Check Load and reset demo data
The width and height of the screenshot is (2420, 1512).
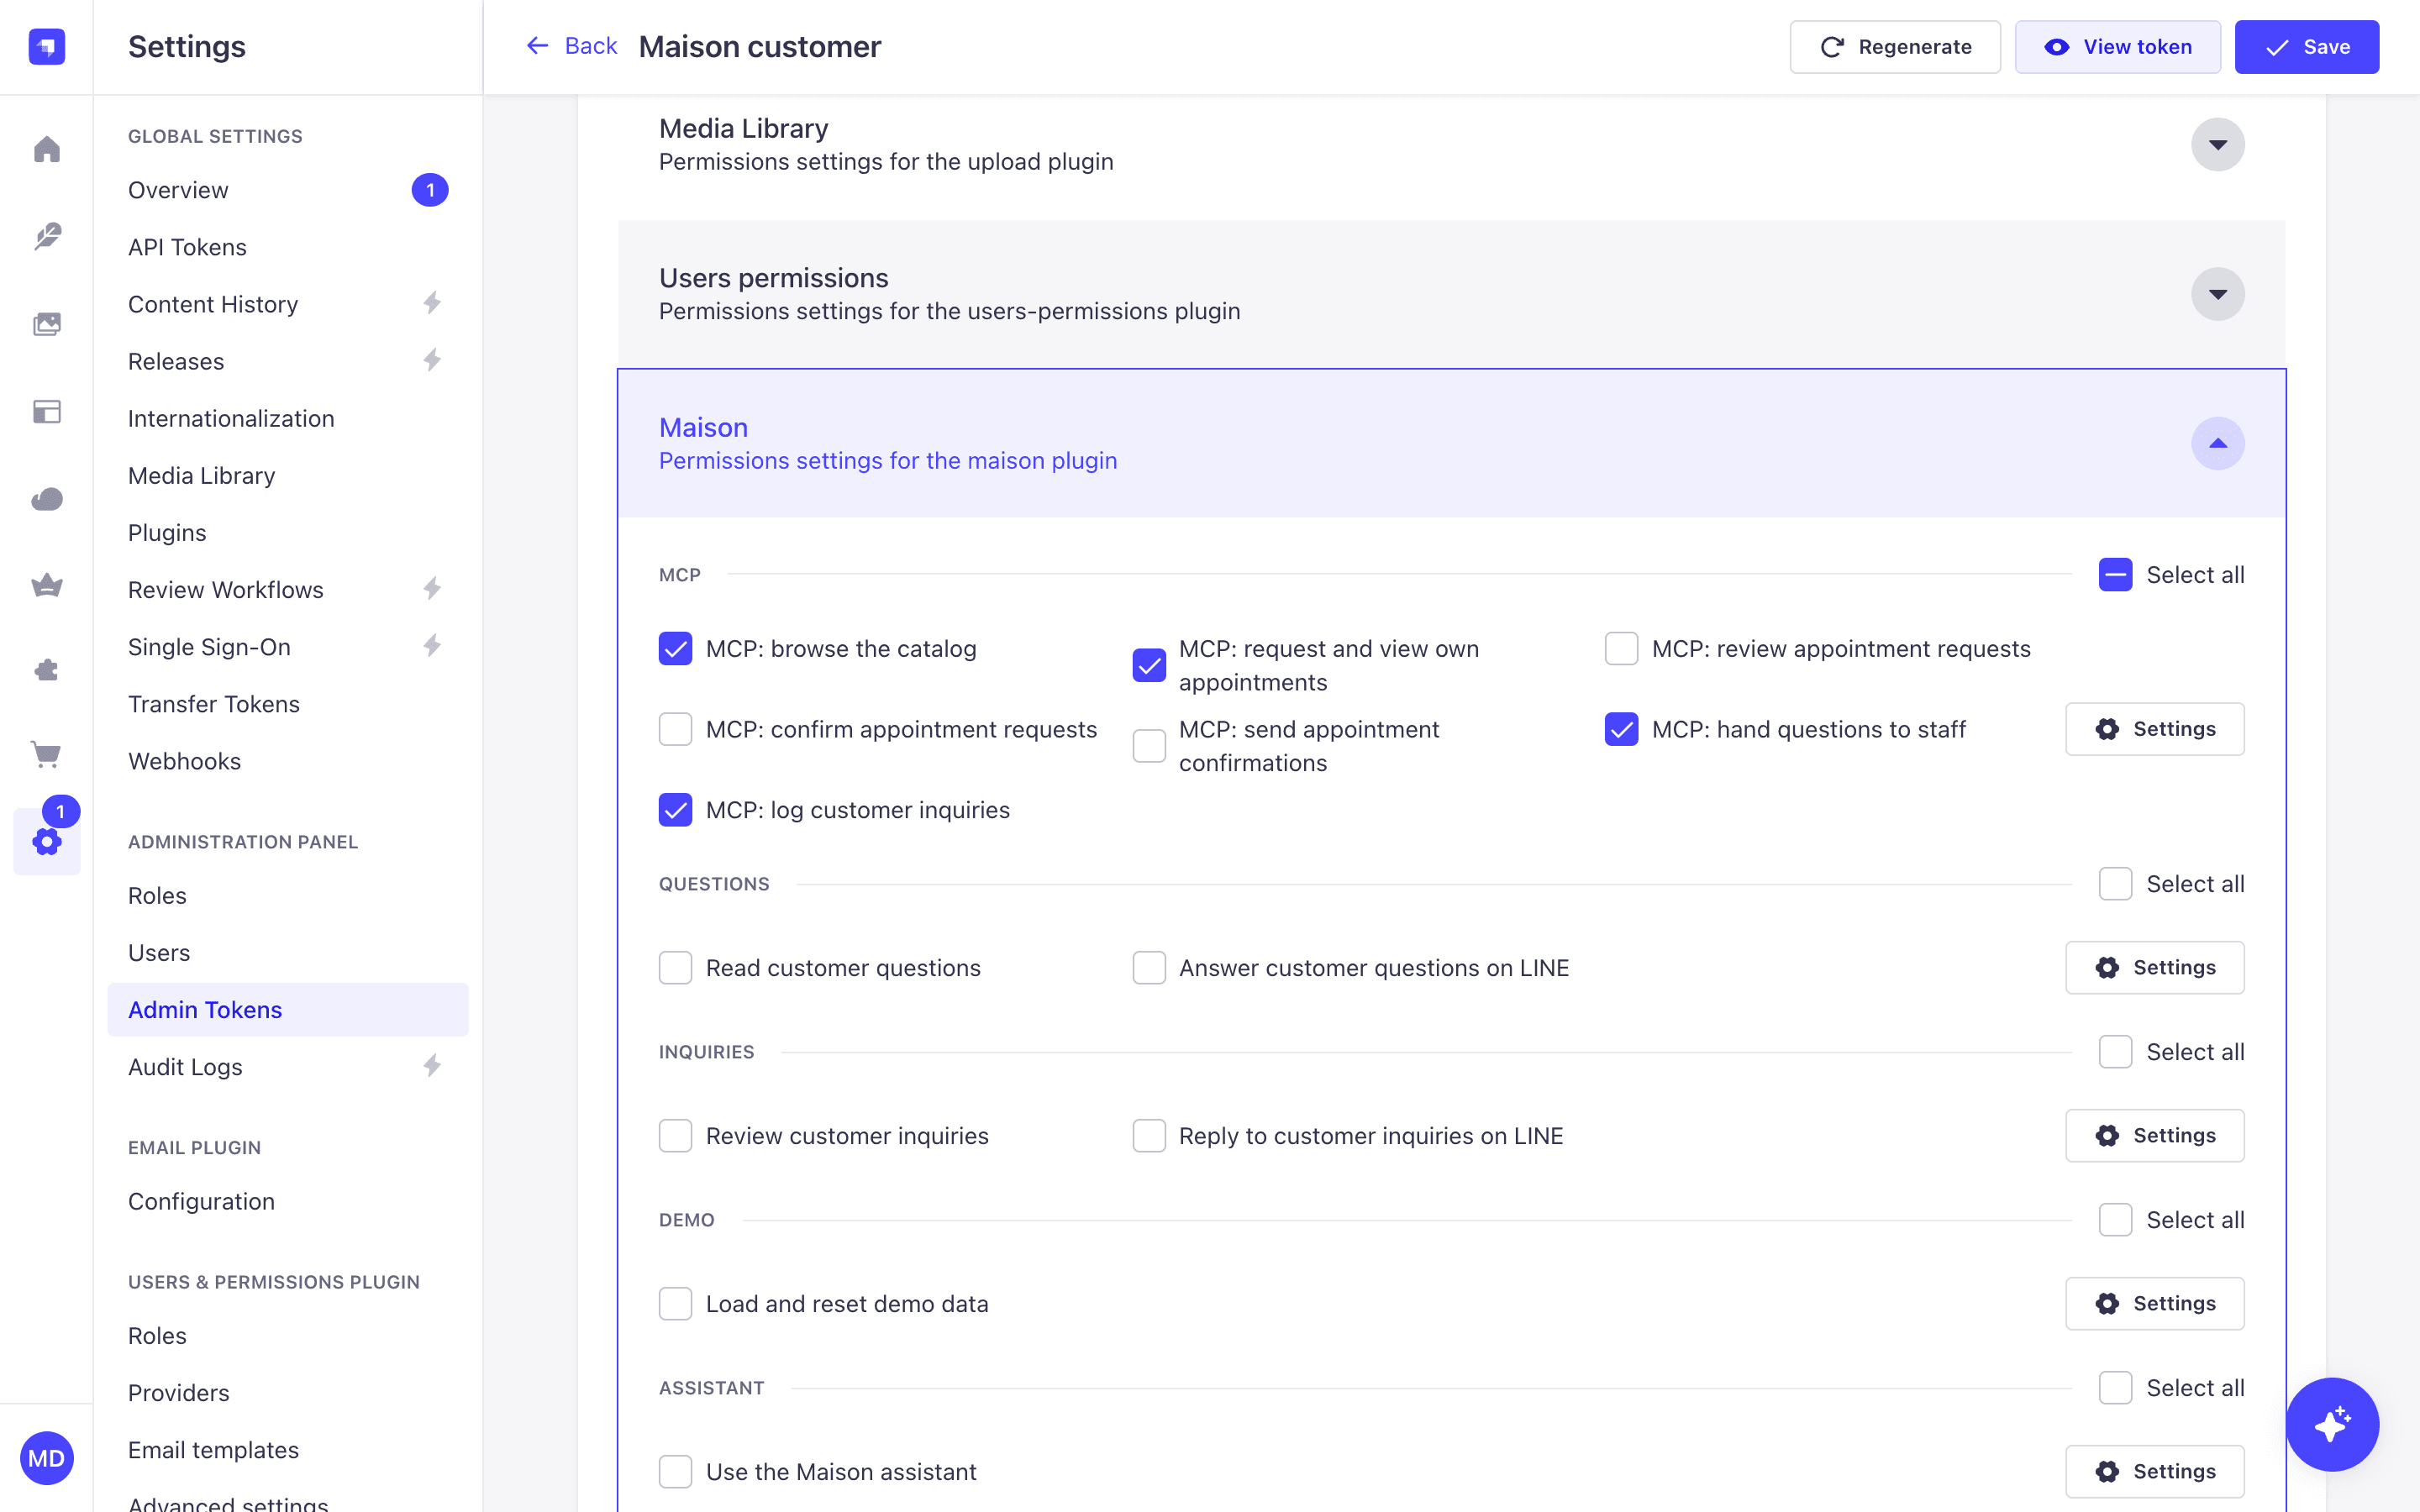pyautogui.click(x=676, y=1304)
